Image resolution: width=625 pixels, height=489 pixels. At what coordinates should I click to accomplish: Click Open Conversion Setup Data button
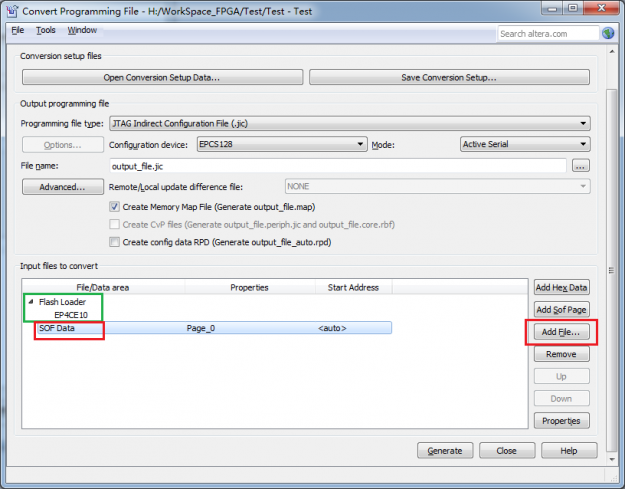(x=162, y=77)
